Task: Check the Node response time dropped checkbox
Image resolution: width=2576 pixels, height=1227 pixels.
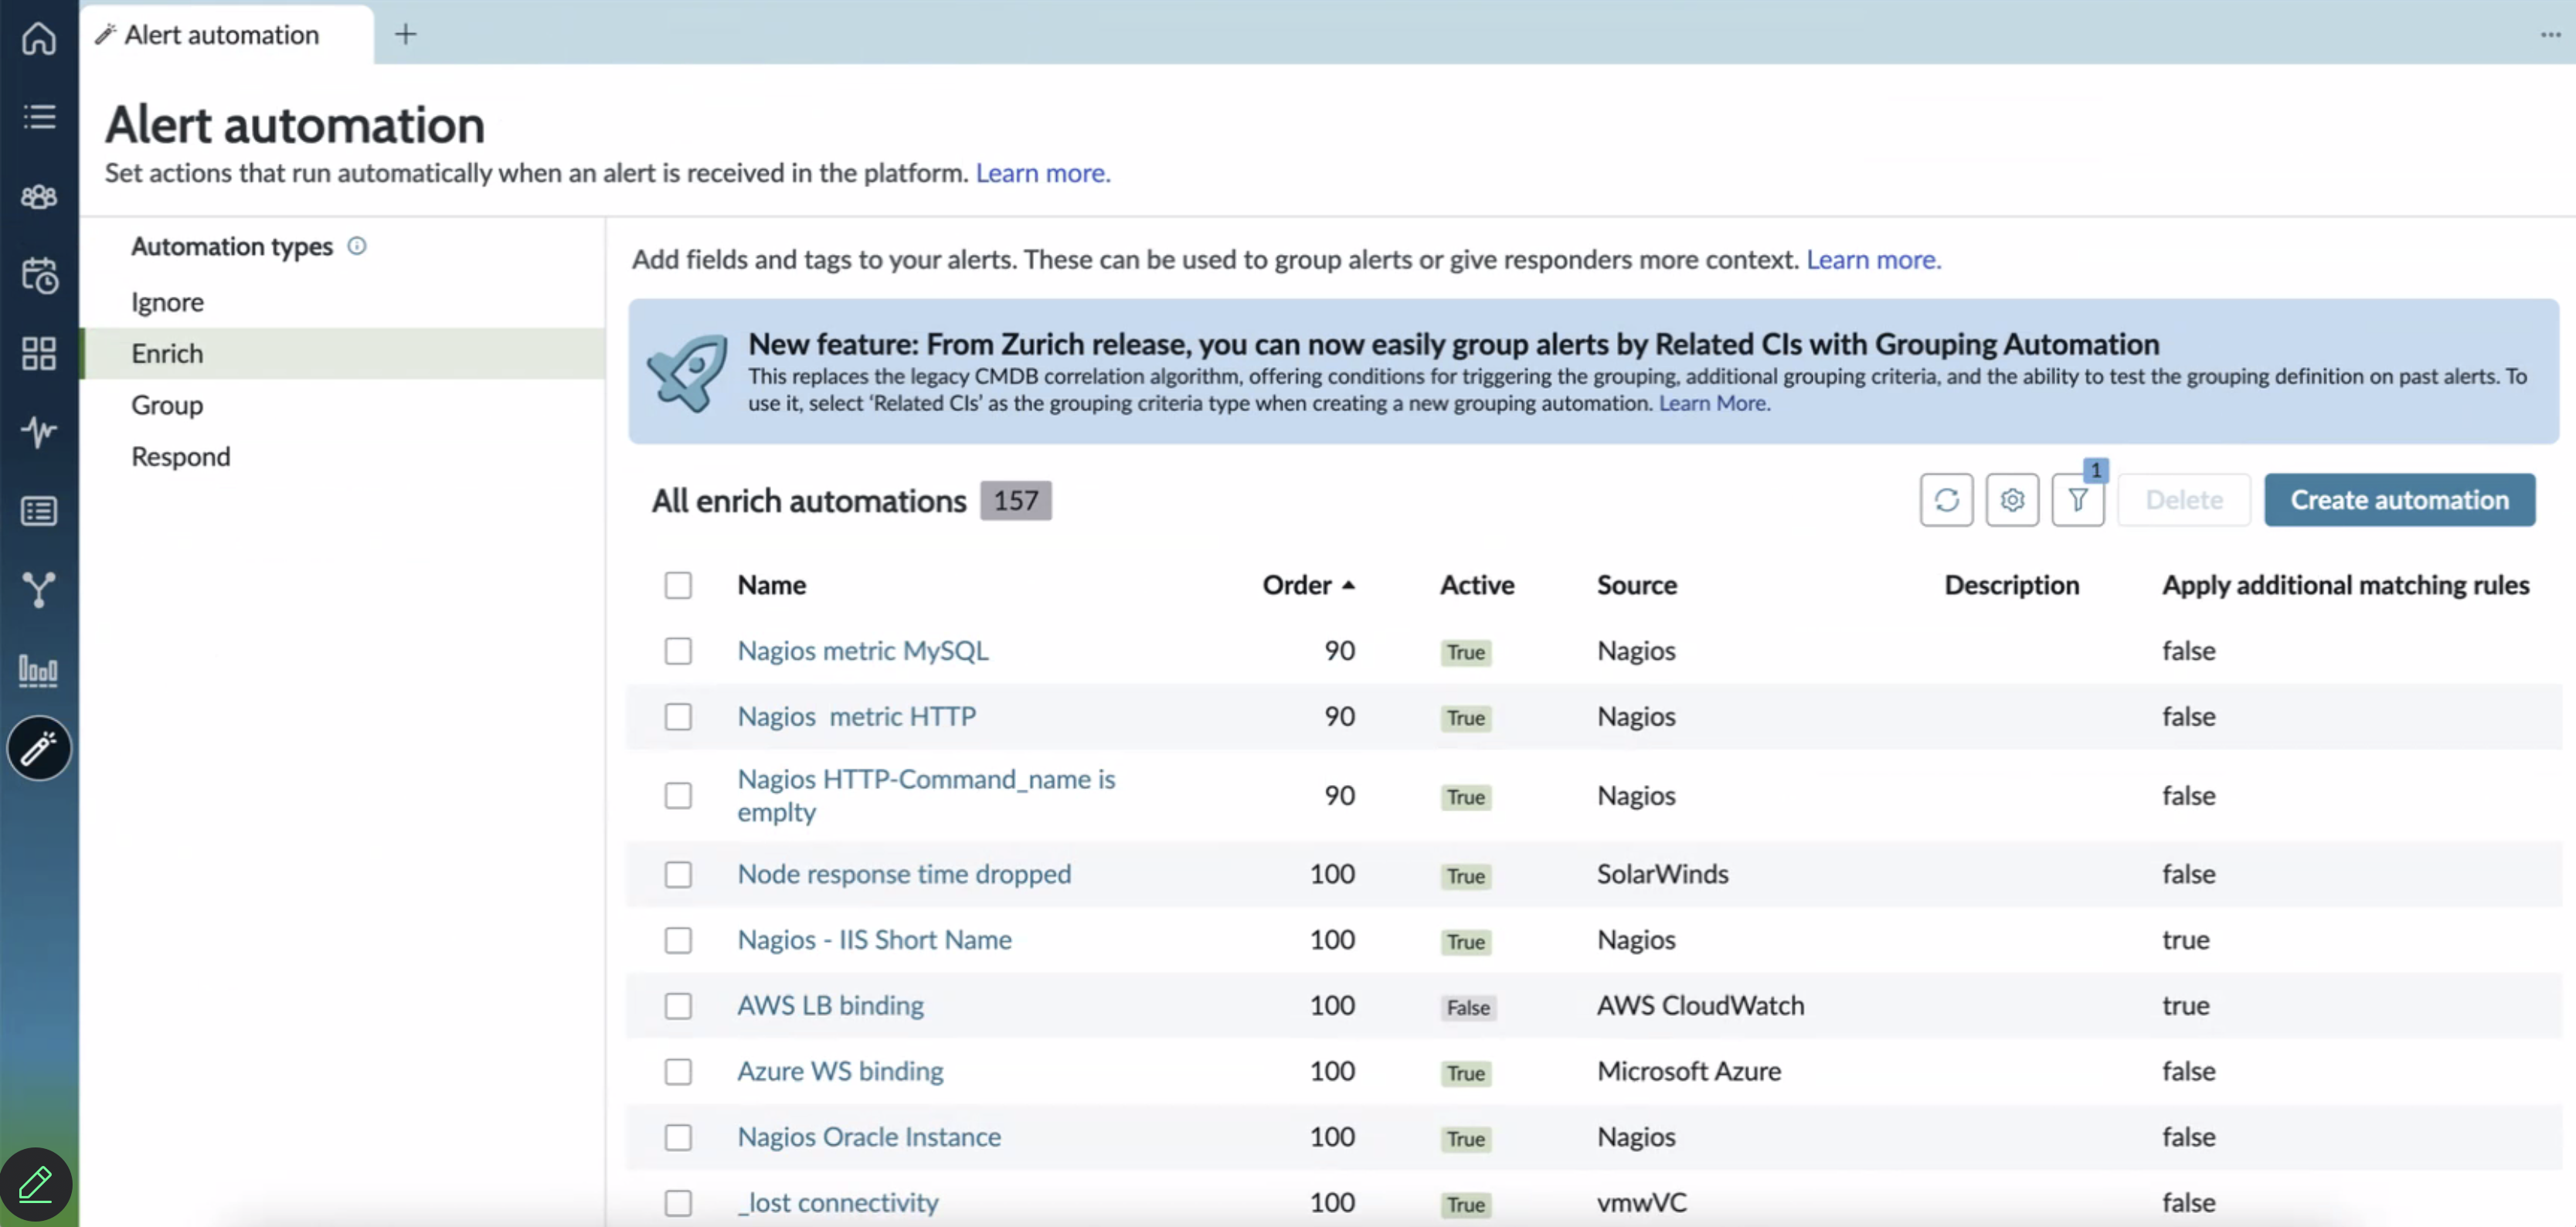Action: tap(678, 875)
